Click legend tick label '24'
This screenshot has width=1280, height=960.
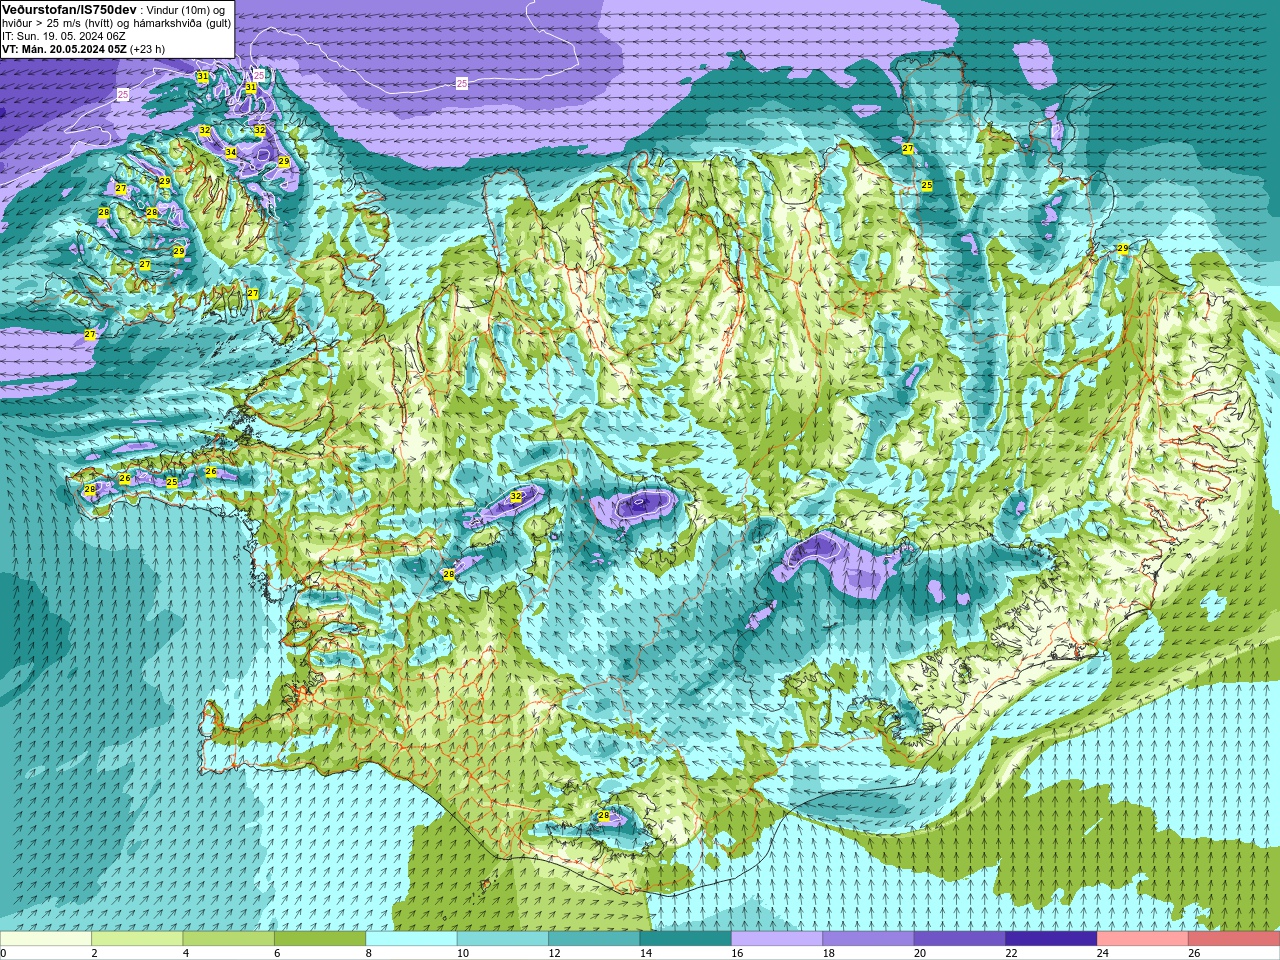tap(1102, 953)
